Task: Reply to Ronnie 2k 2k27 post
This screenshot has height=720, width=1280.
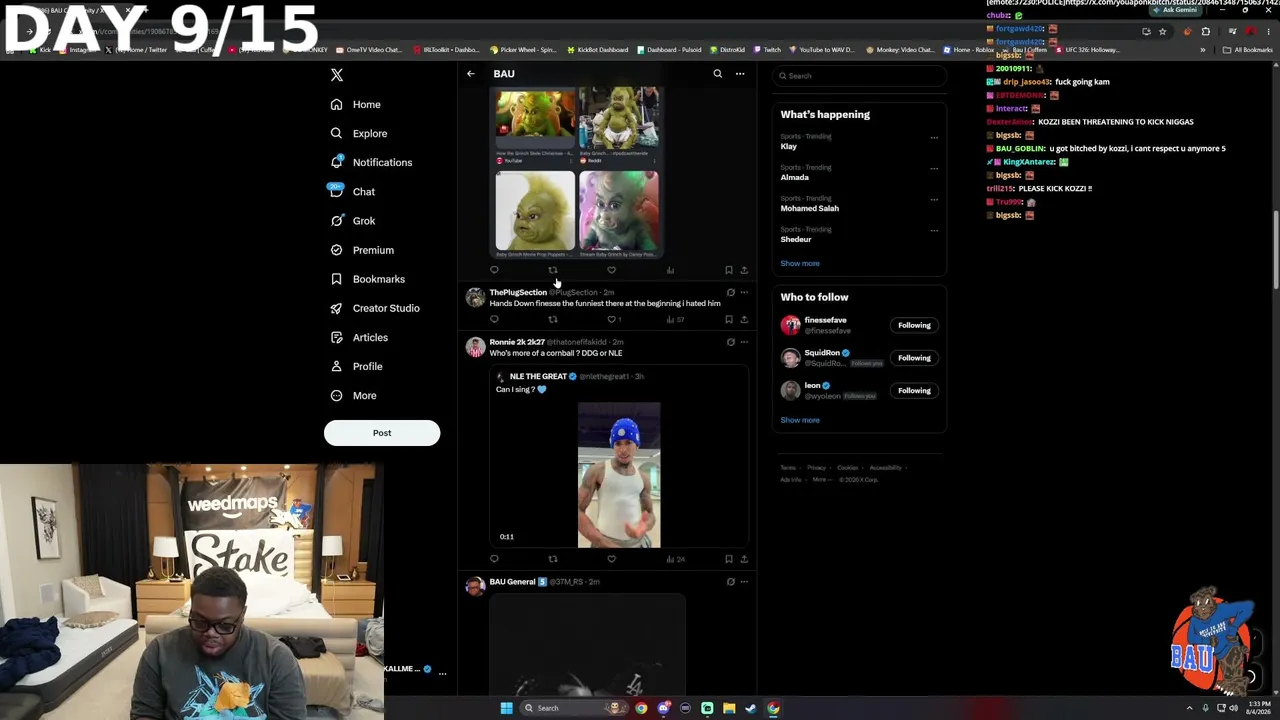Action: 494,559
